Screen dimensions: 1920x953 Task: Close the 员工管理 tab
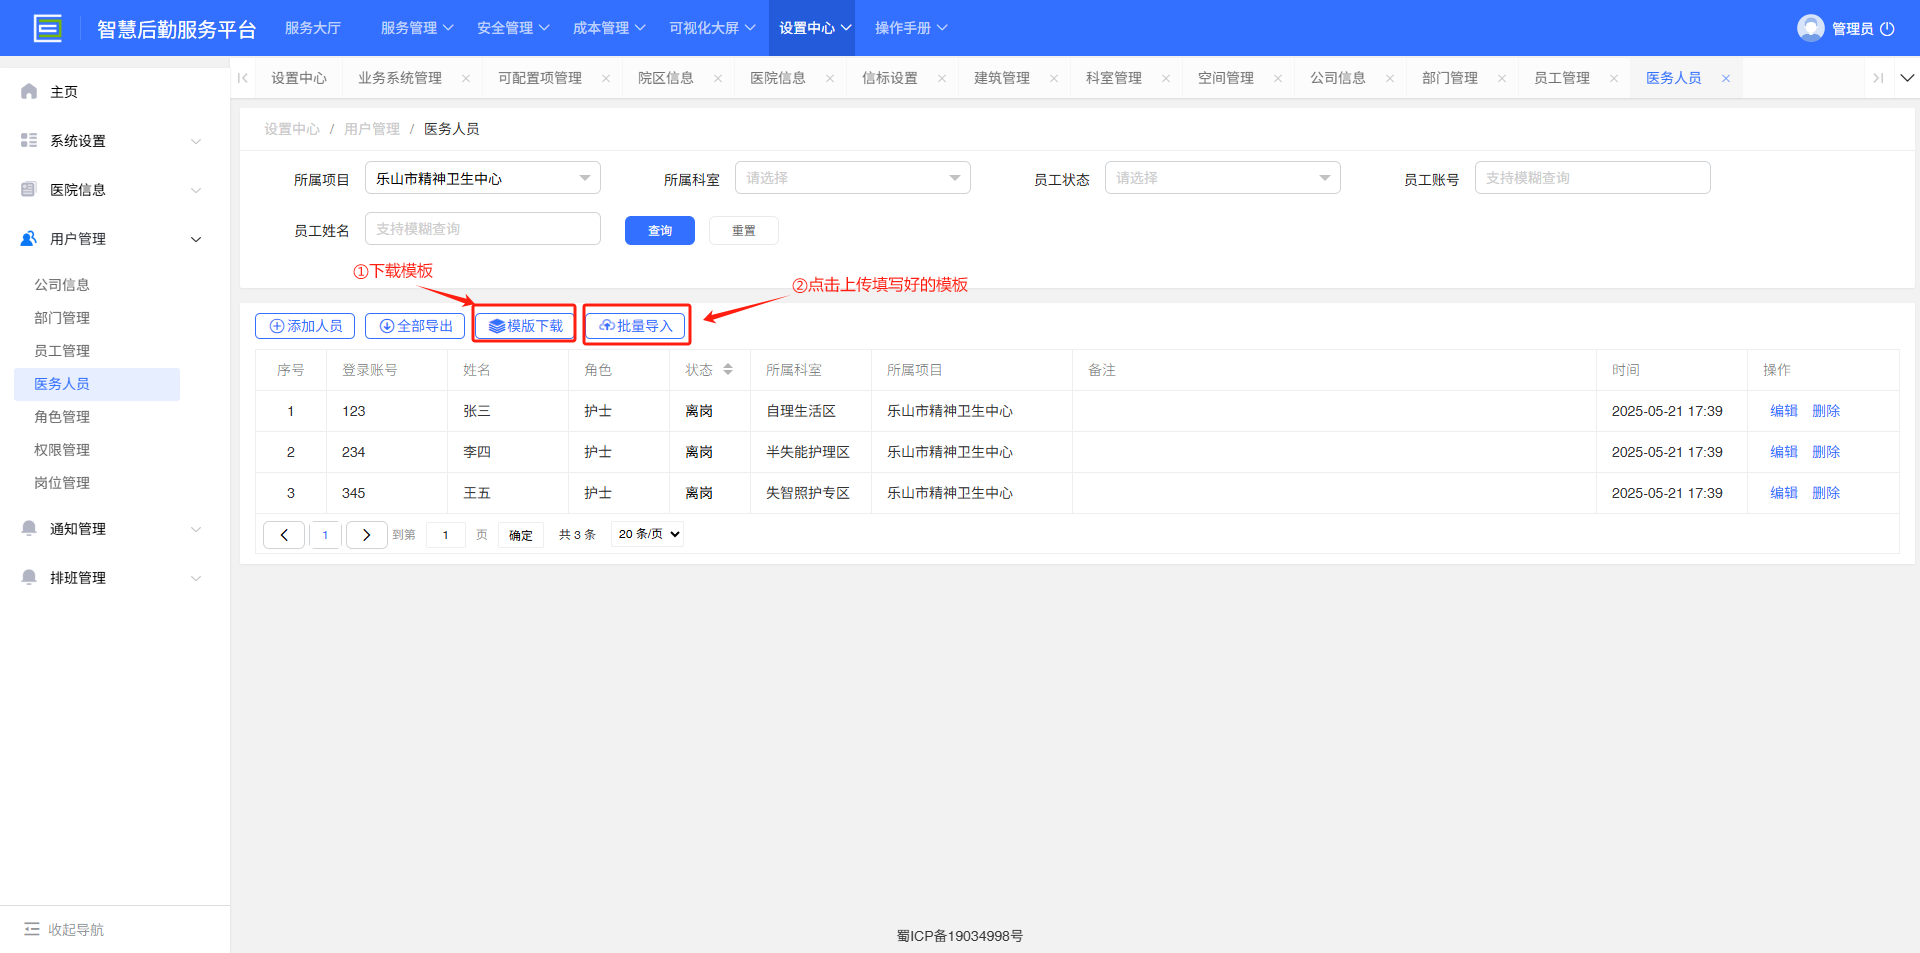click(x=1614, y=78)
